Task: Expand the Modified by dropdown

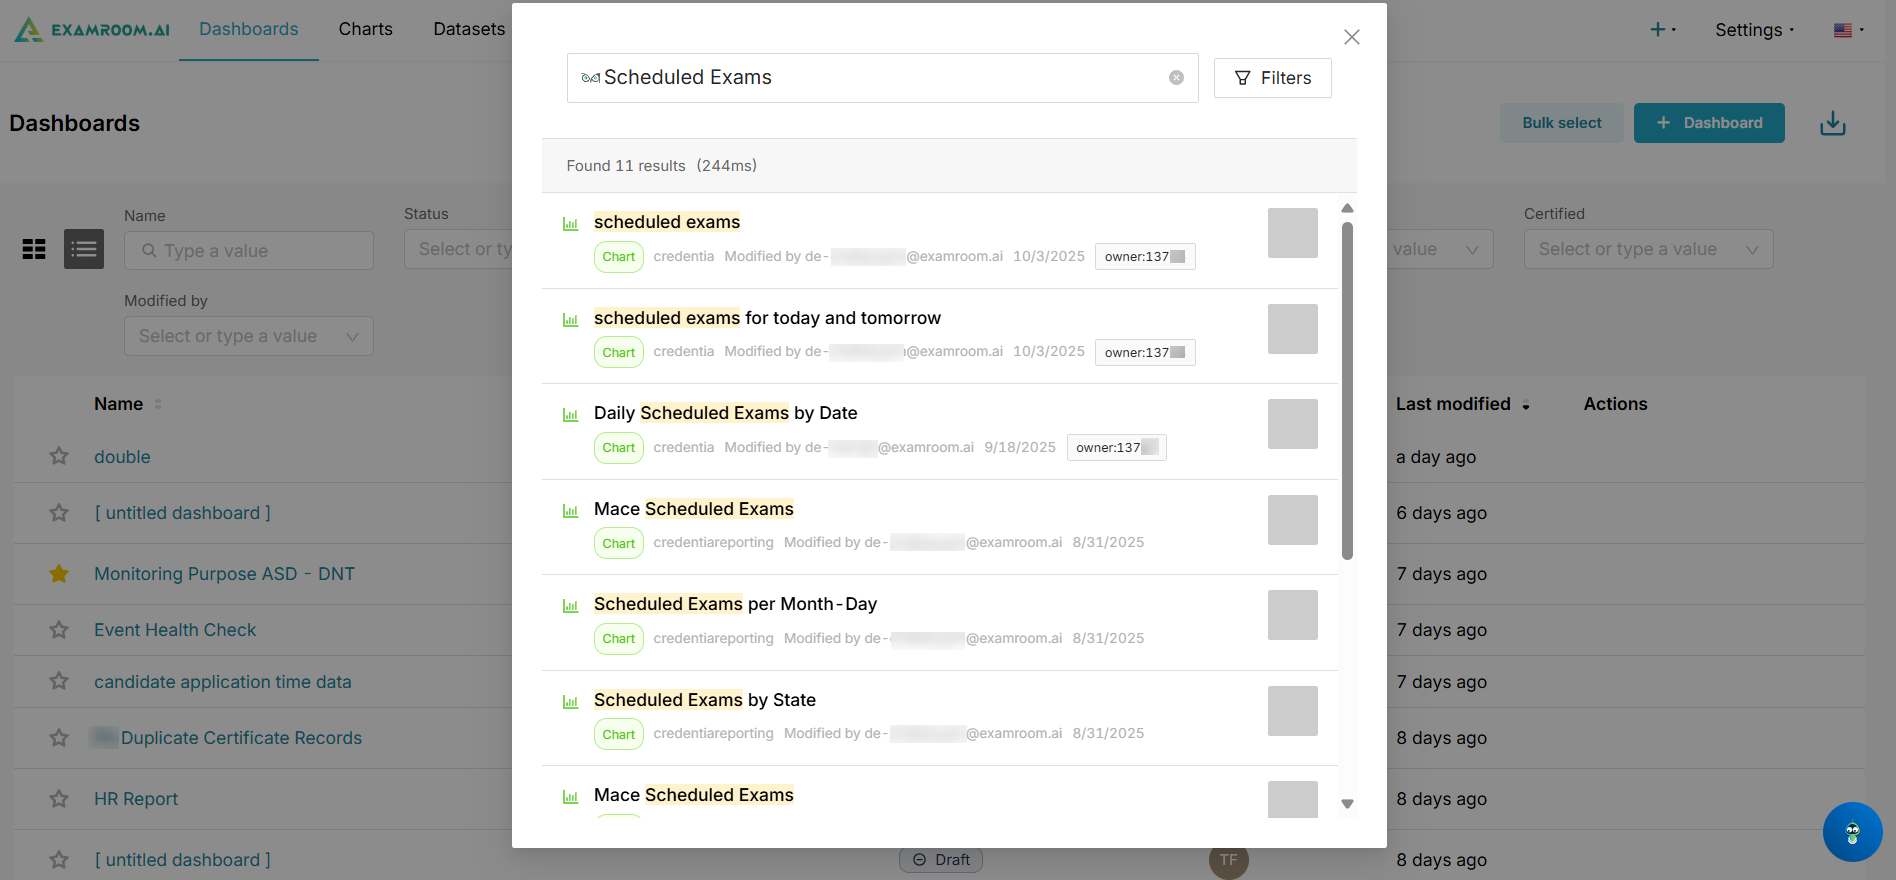Action: coord(248,336)
